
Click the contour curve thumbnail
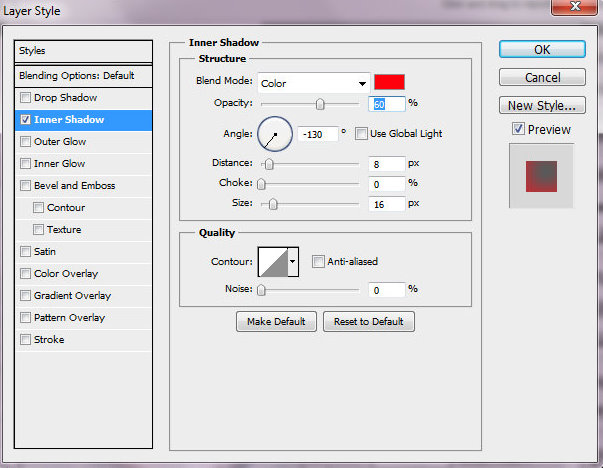point(274,262)
